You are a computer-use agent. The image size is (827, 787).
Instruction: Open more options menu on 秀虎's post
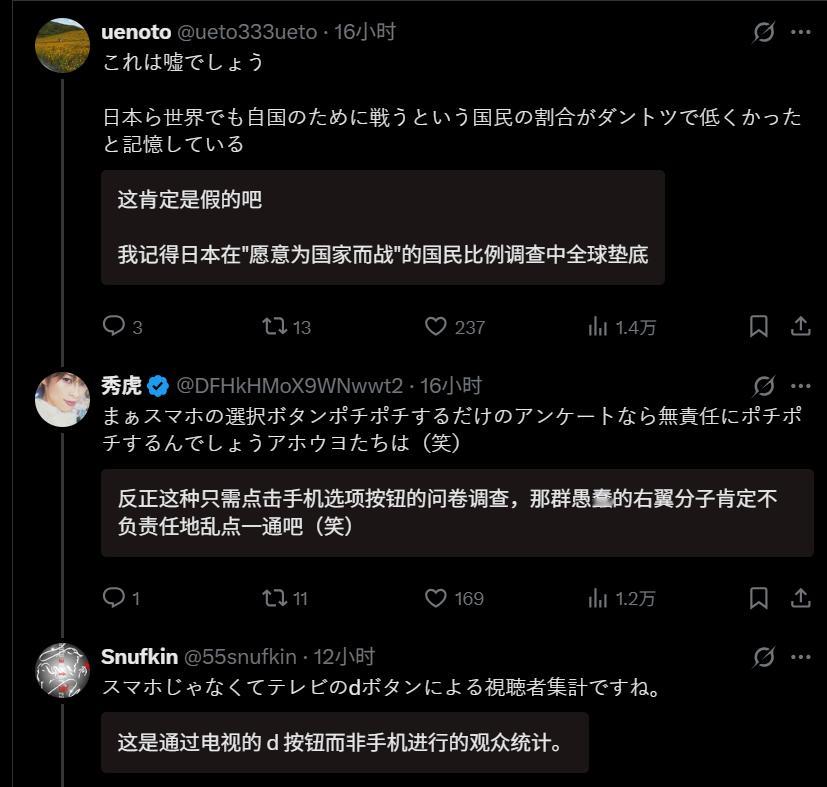[801, 386]
